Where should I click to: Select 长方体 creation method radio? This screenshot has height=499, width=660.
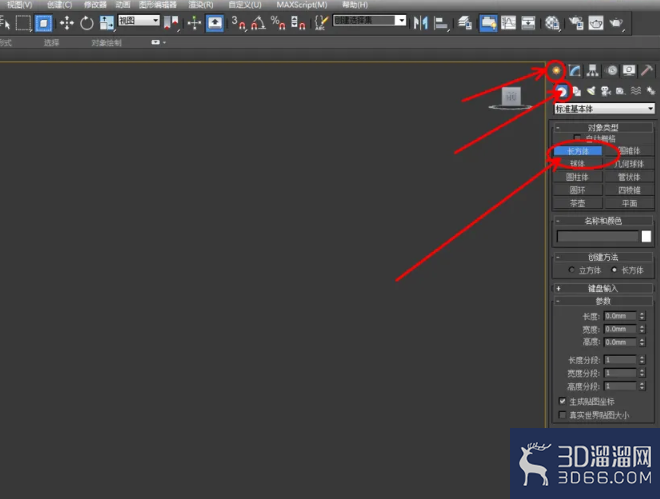pyautogui.click(x=614, y=270)
